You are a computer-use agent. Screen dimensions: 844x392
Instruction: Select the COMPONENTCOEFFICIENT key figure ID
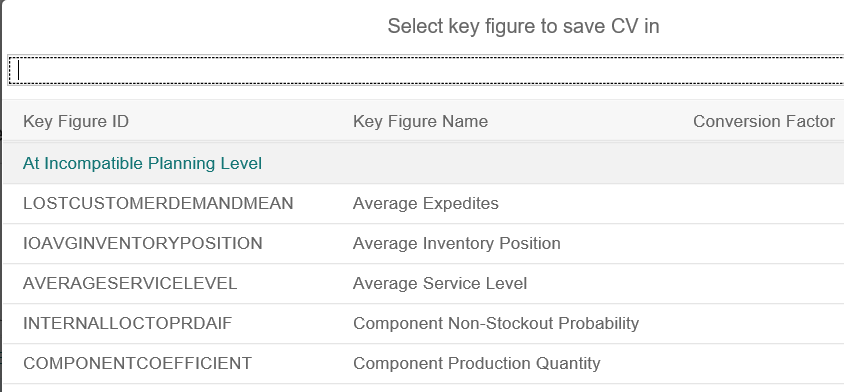137,363
